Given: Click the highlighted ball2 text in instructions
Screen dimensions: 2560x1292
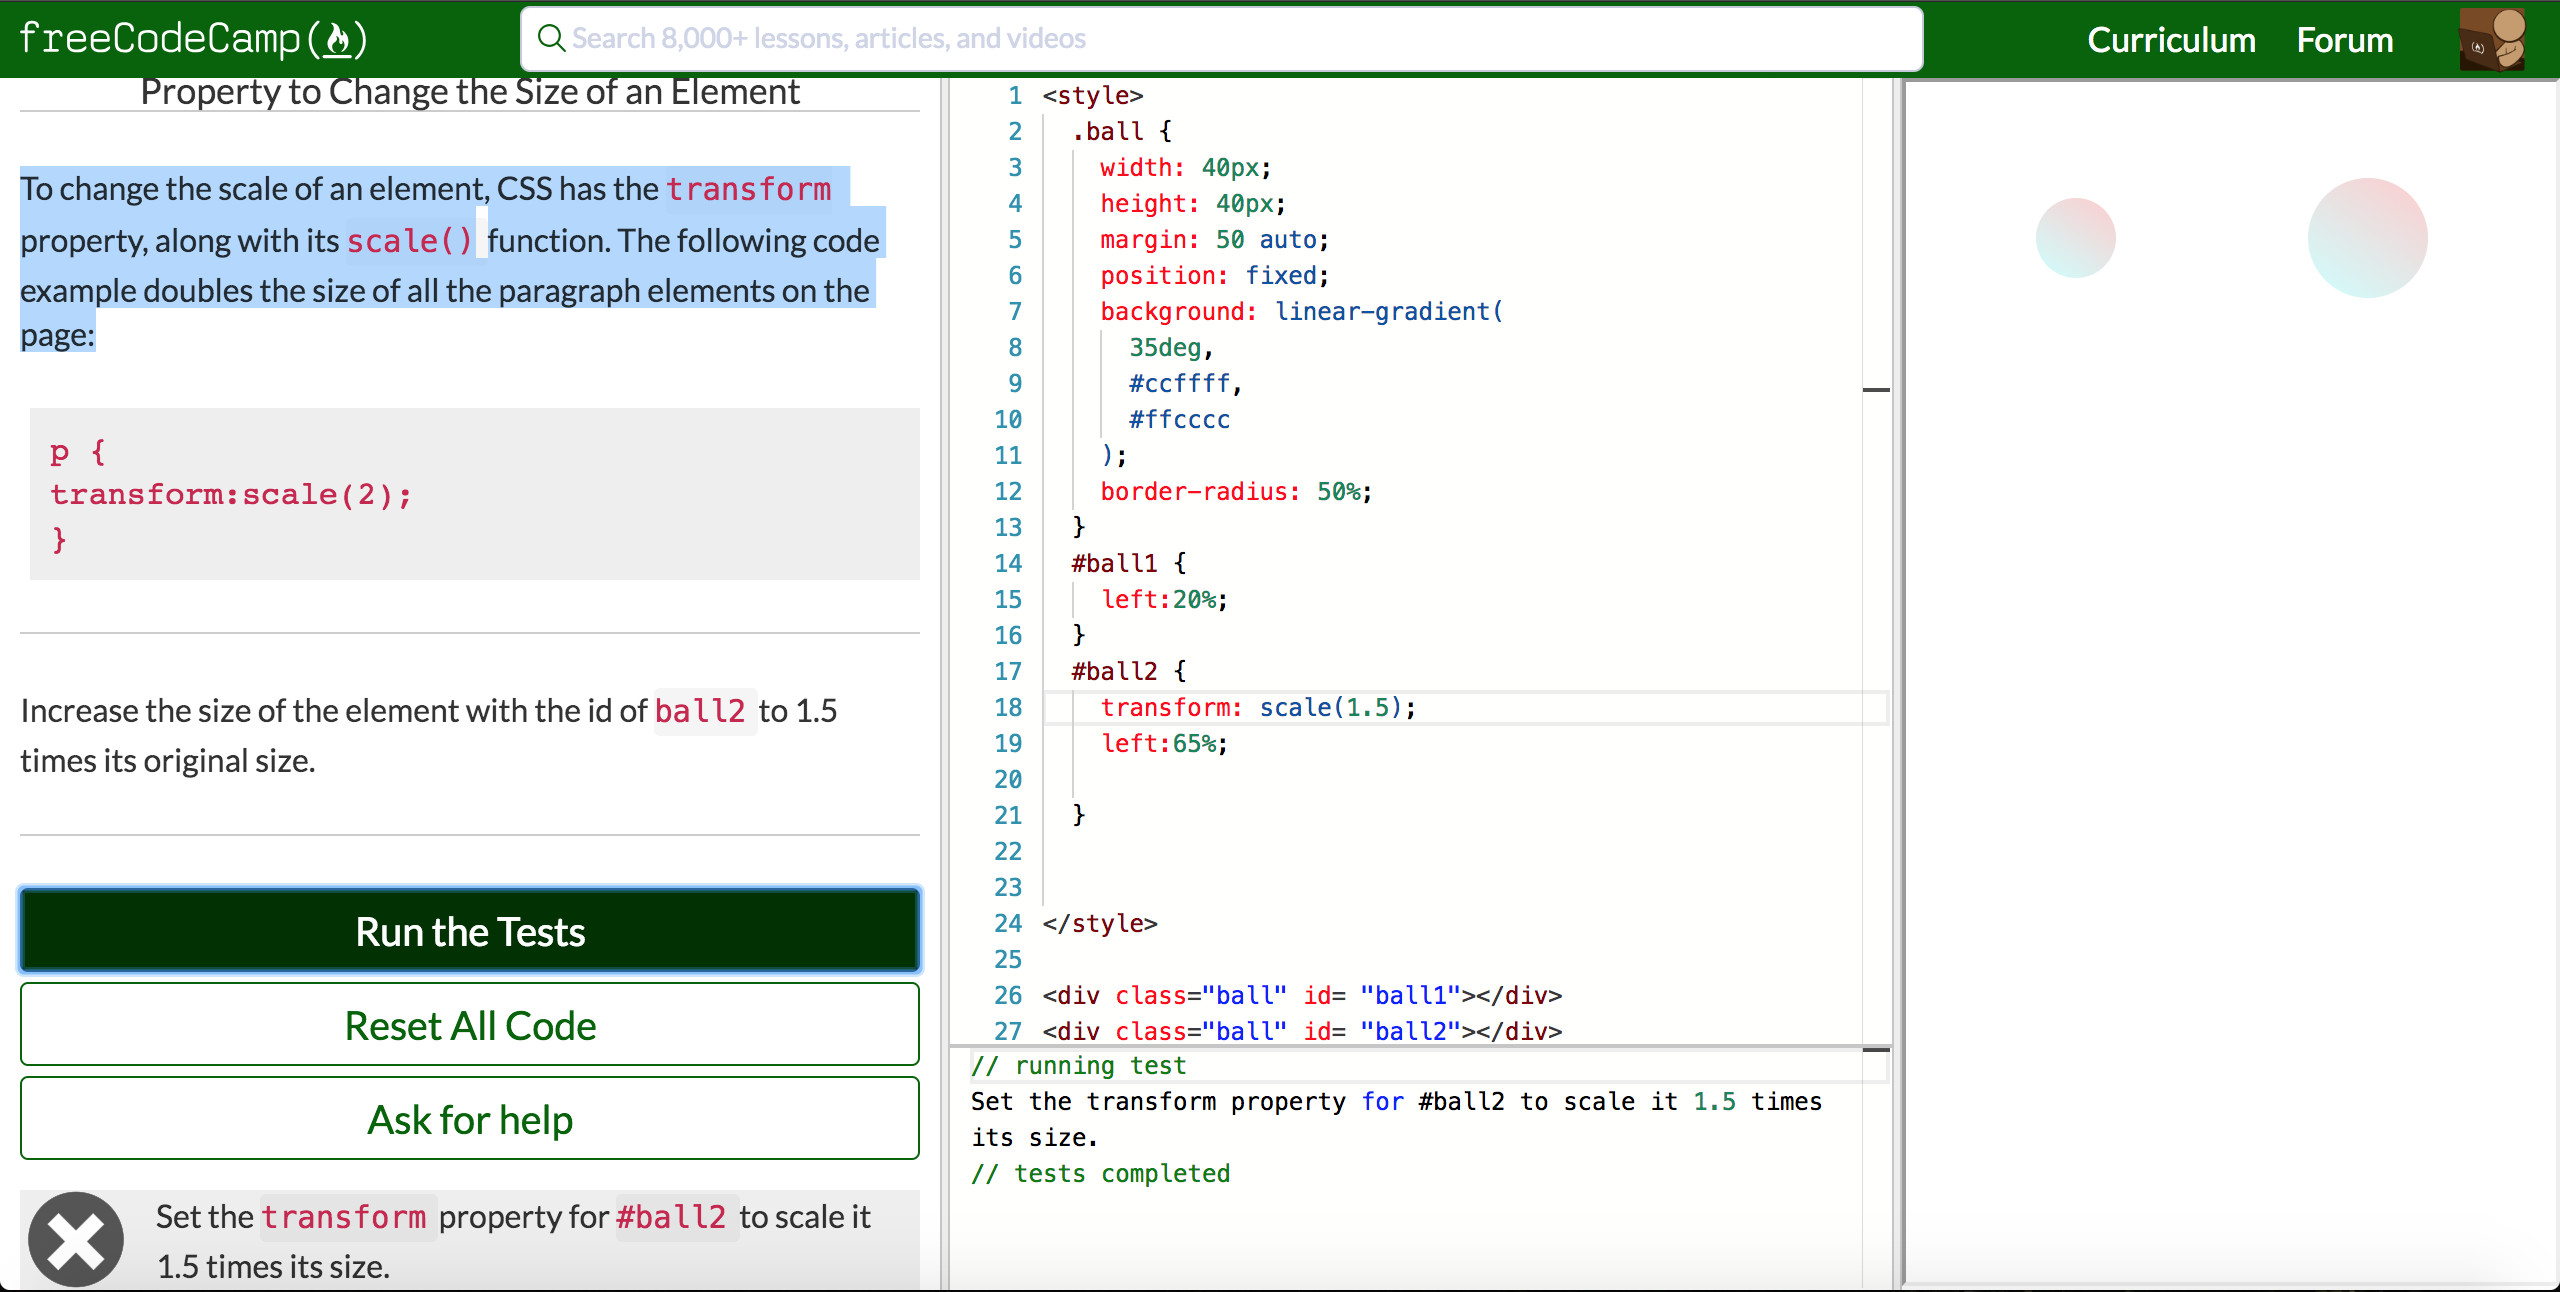Looking at the screenshot, I should pos(701,711).
